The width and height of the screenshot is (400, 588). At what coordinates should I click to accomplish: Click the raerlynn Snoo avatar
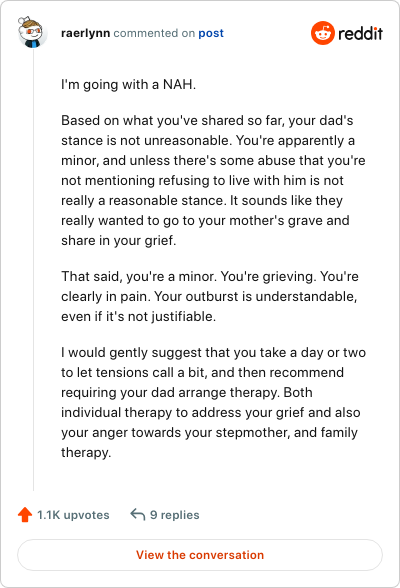[x=32, y=32]
